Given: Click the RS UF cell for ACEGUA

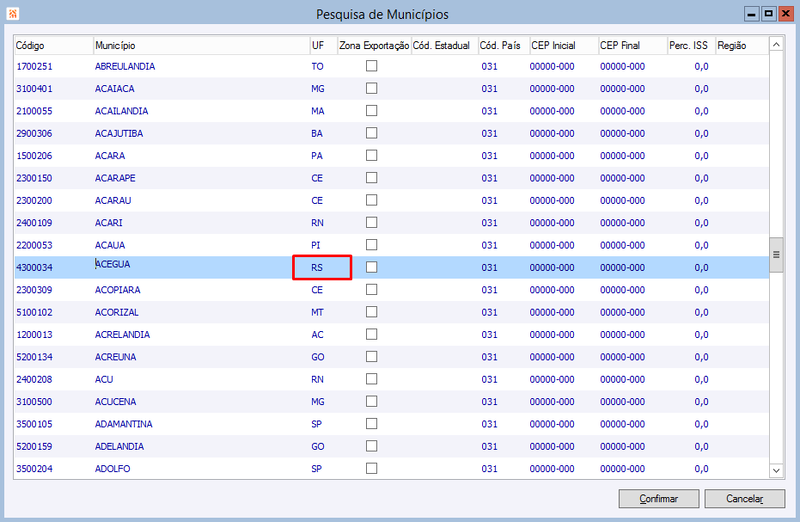Looking at the screenshot, I should [322, 267].
